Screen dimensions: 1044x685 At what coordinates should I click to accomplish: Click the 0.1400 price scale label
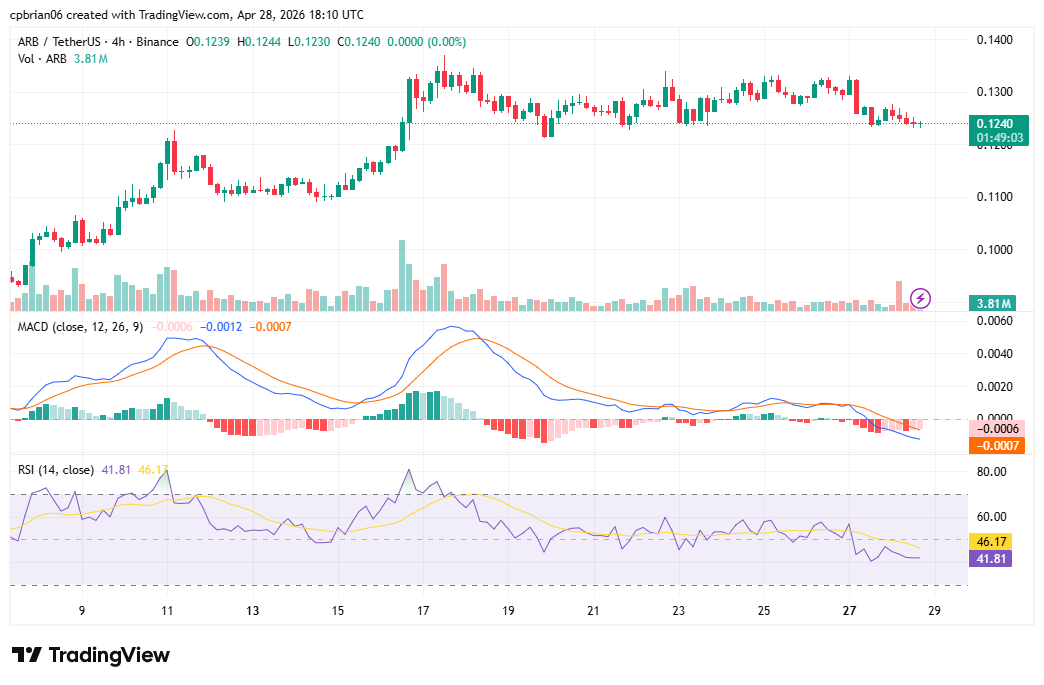pos(995,40)
